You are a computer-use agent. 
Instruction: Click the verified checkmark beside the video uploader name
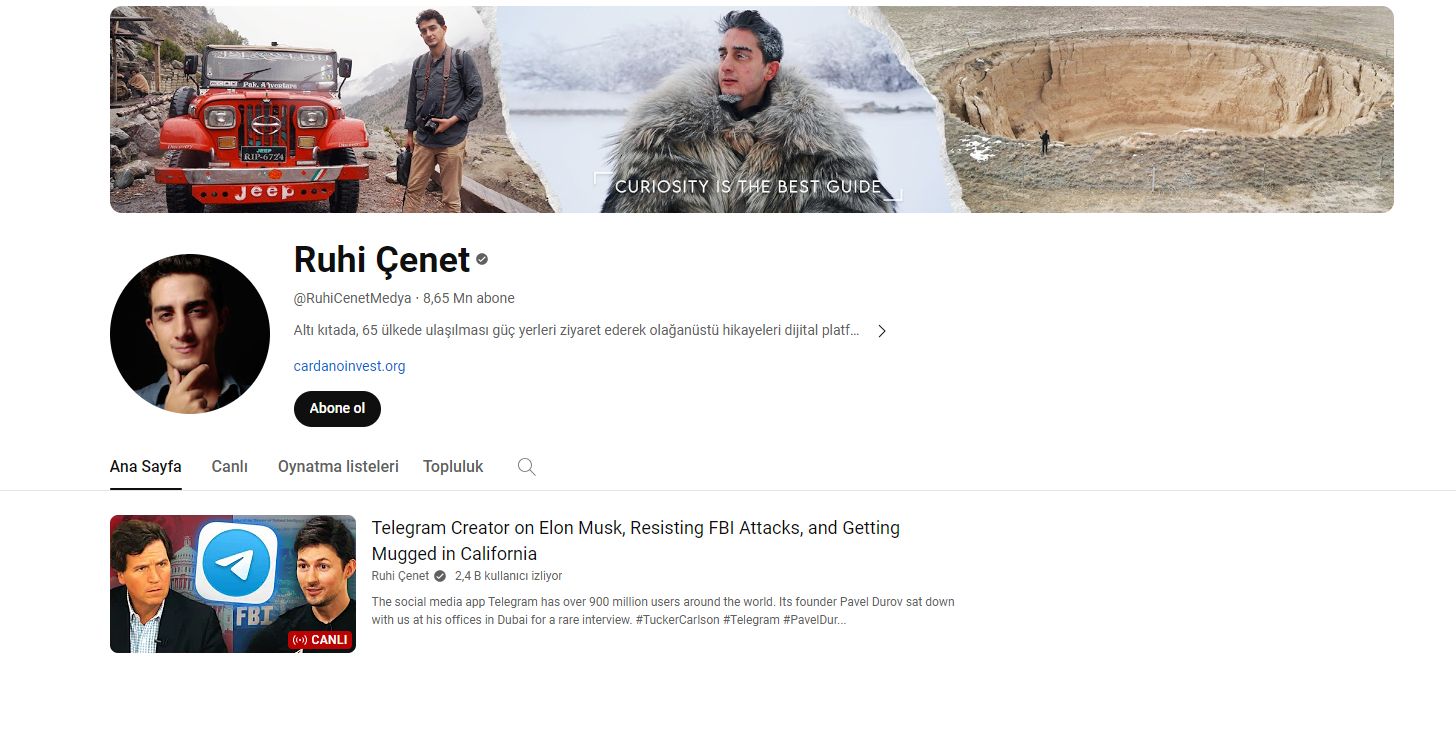[x=438, y=576]
